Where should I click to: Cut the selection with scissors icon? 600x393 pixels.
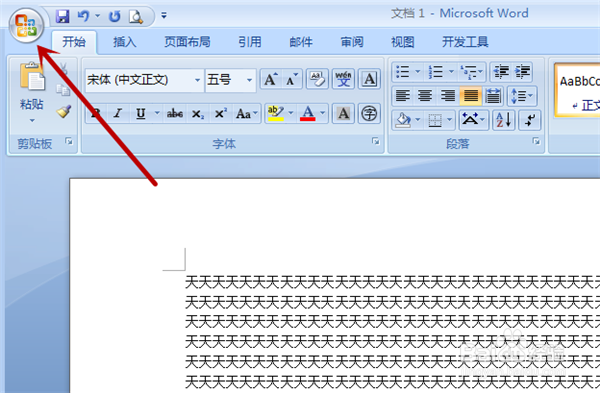pos(64,69)
